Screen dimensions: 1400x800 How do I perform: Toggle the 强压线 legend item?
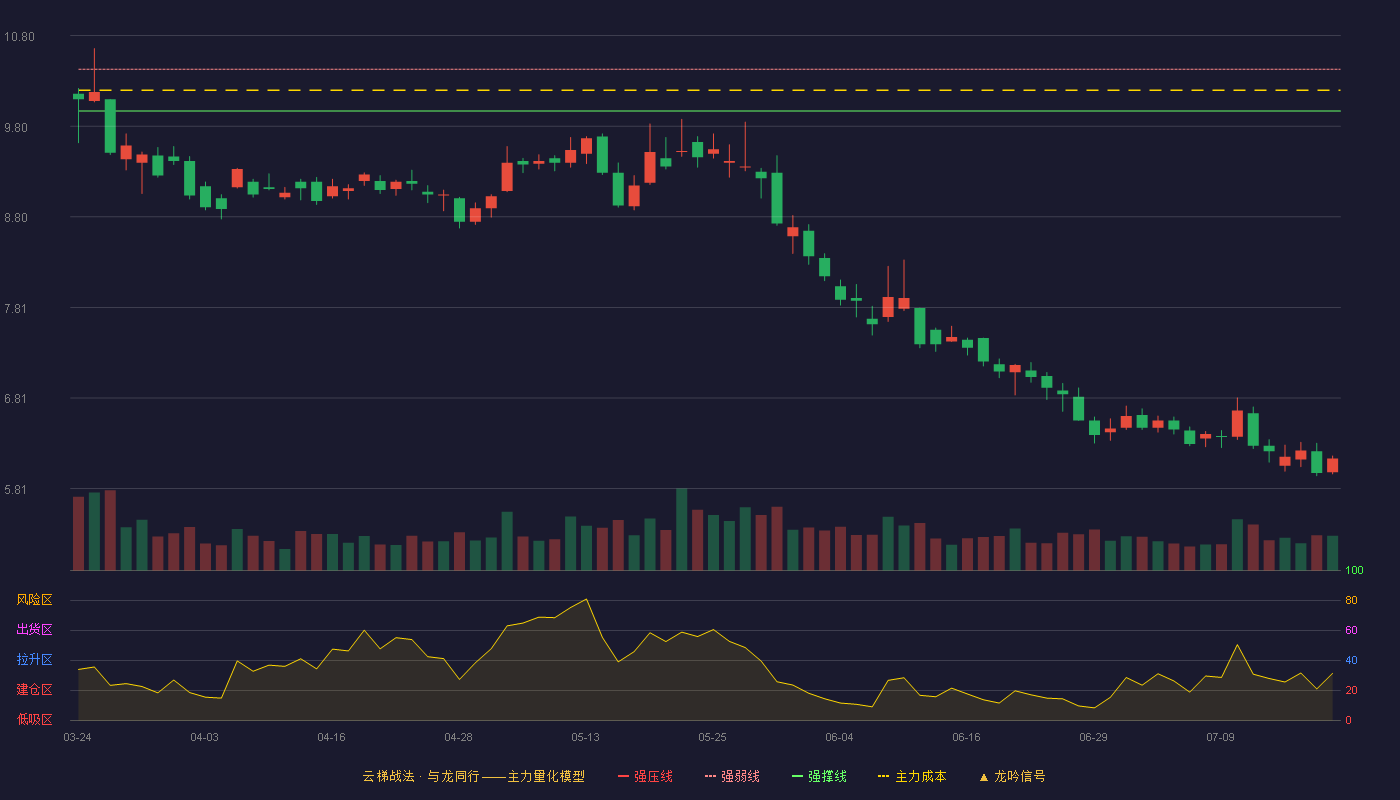coord(645,776)
